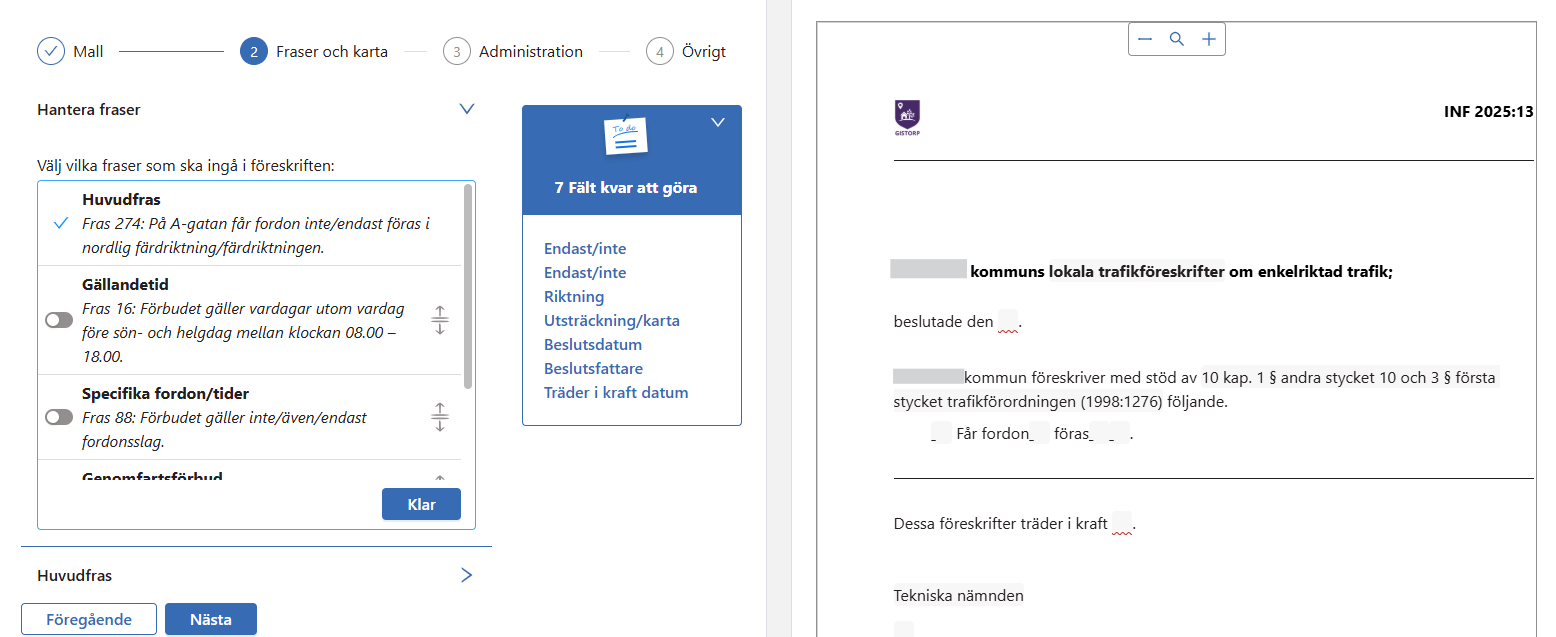Click the zoom out minus icon
Screen dimensions: 1556x637
point(1145,39)
